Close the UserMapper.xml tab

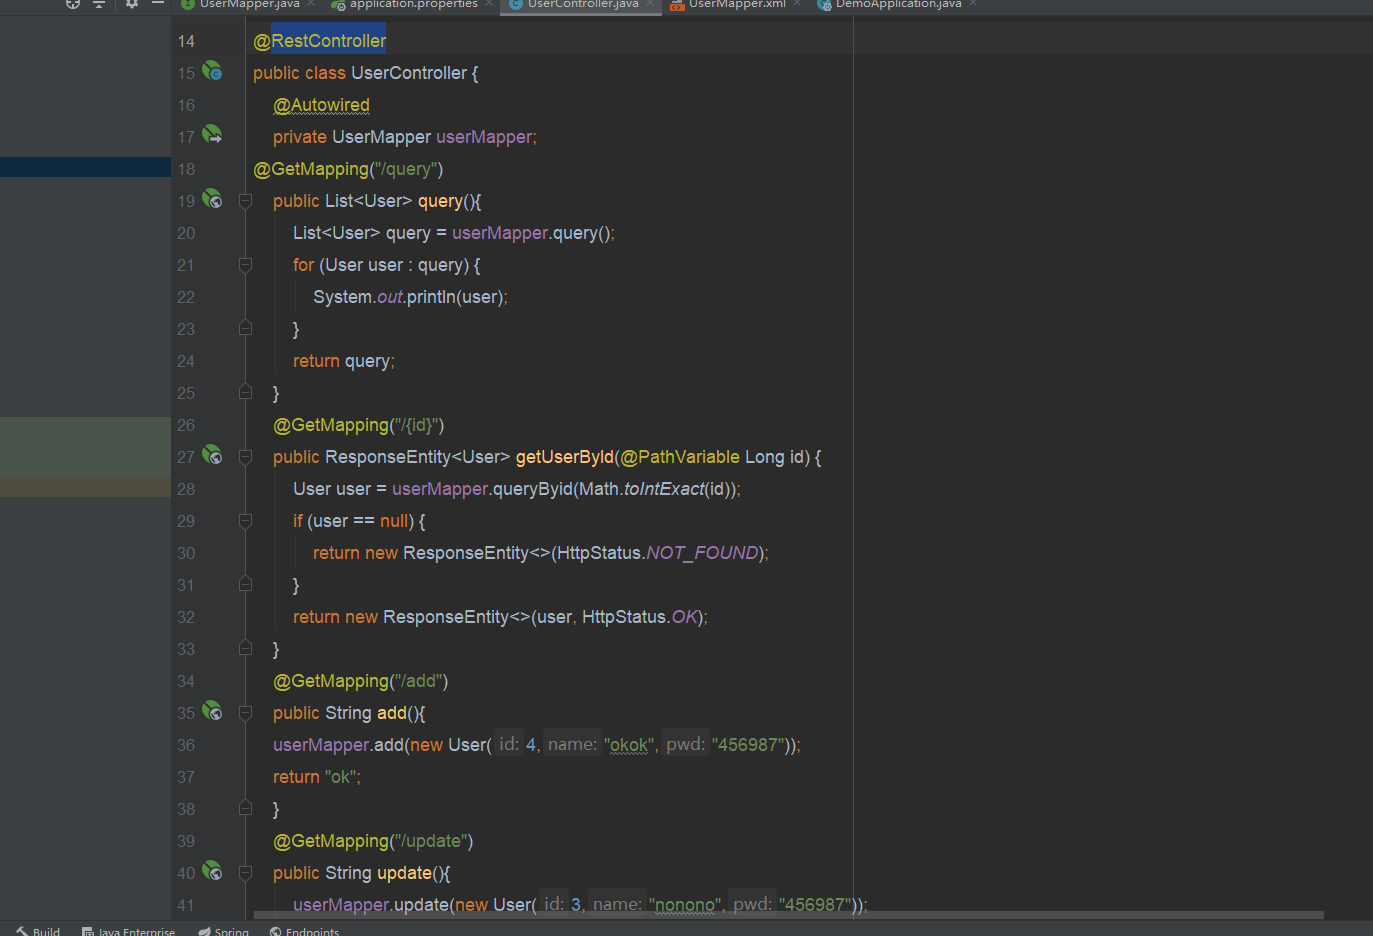point(797,4)
